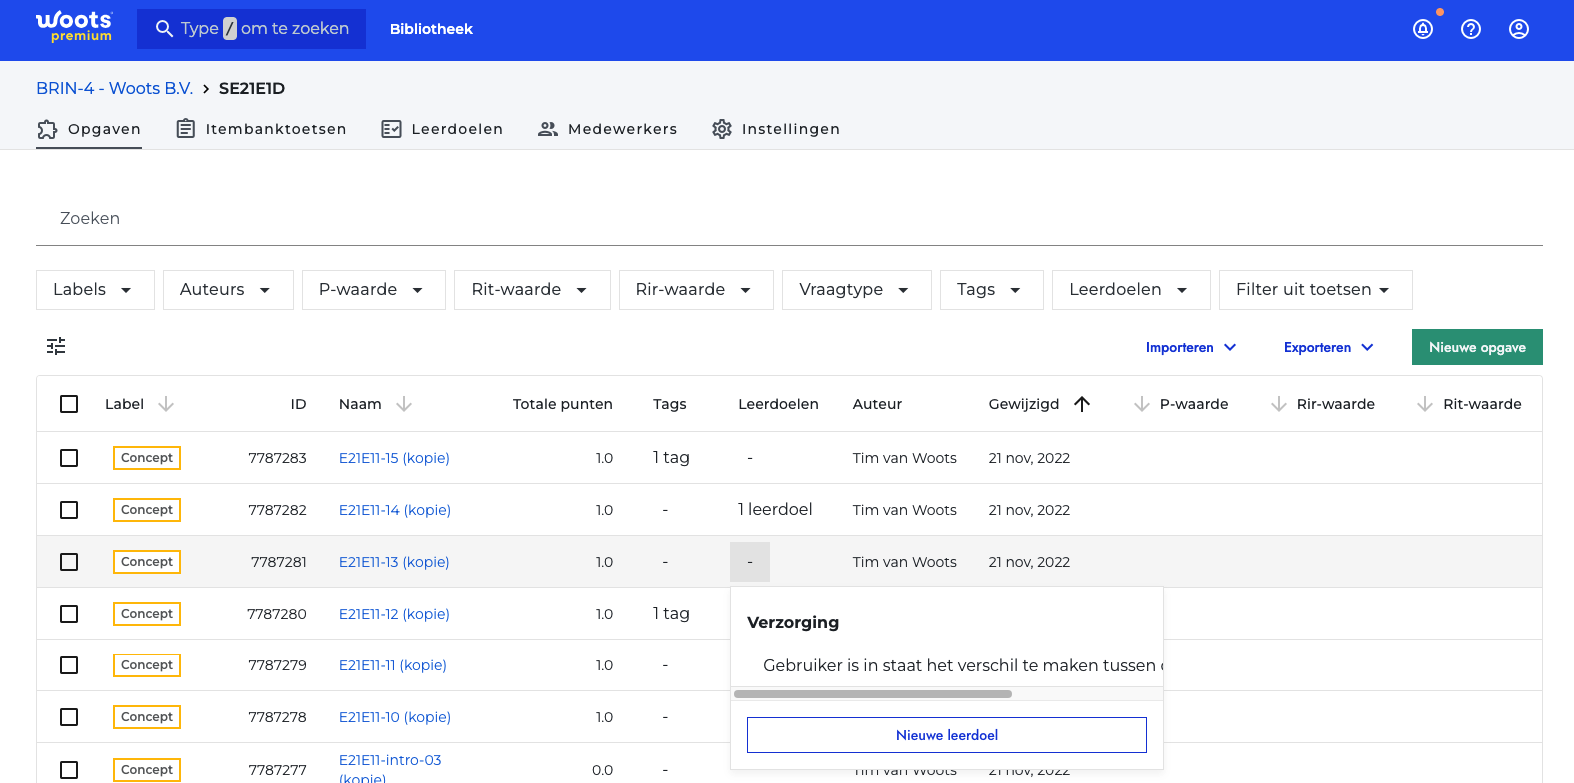Sort by Rir-waarde arrow icon
The image size is (1574, 783).
click(1279, 404)
